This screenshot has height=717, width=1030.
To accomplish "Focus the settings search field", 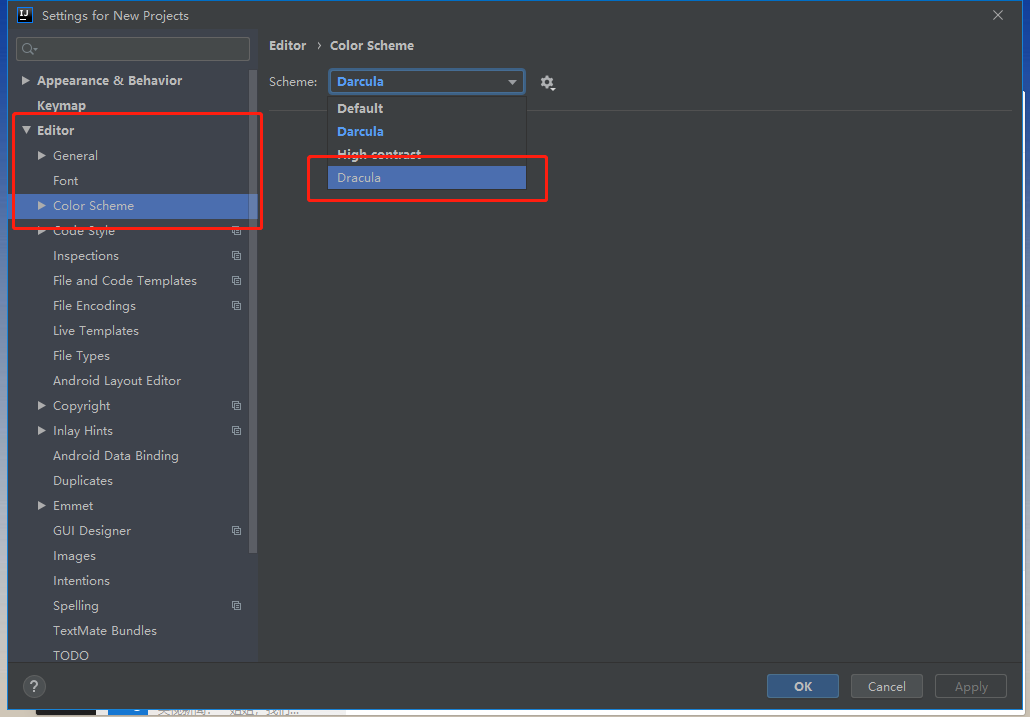I will [133, 49].
